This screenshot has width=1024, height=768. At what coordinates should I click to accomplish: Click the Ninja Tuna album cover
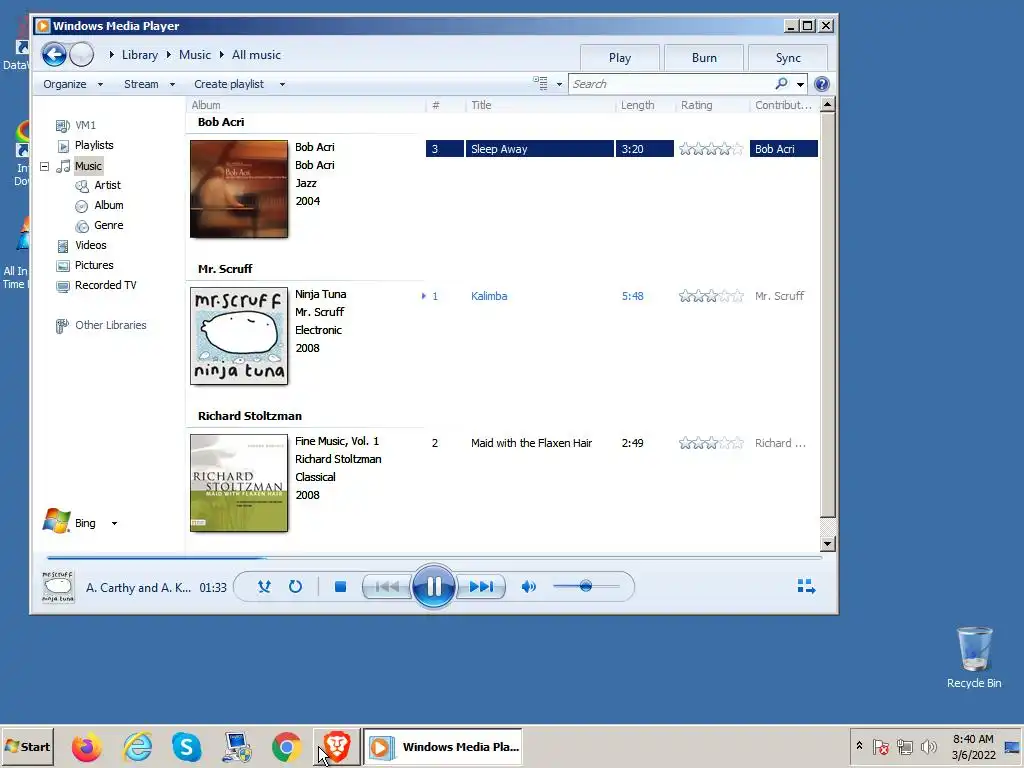[239, 336]
